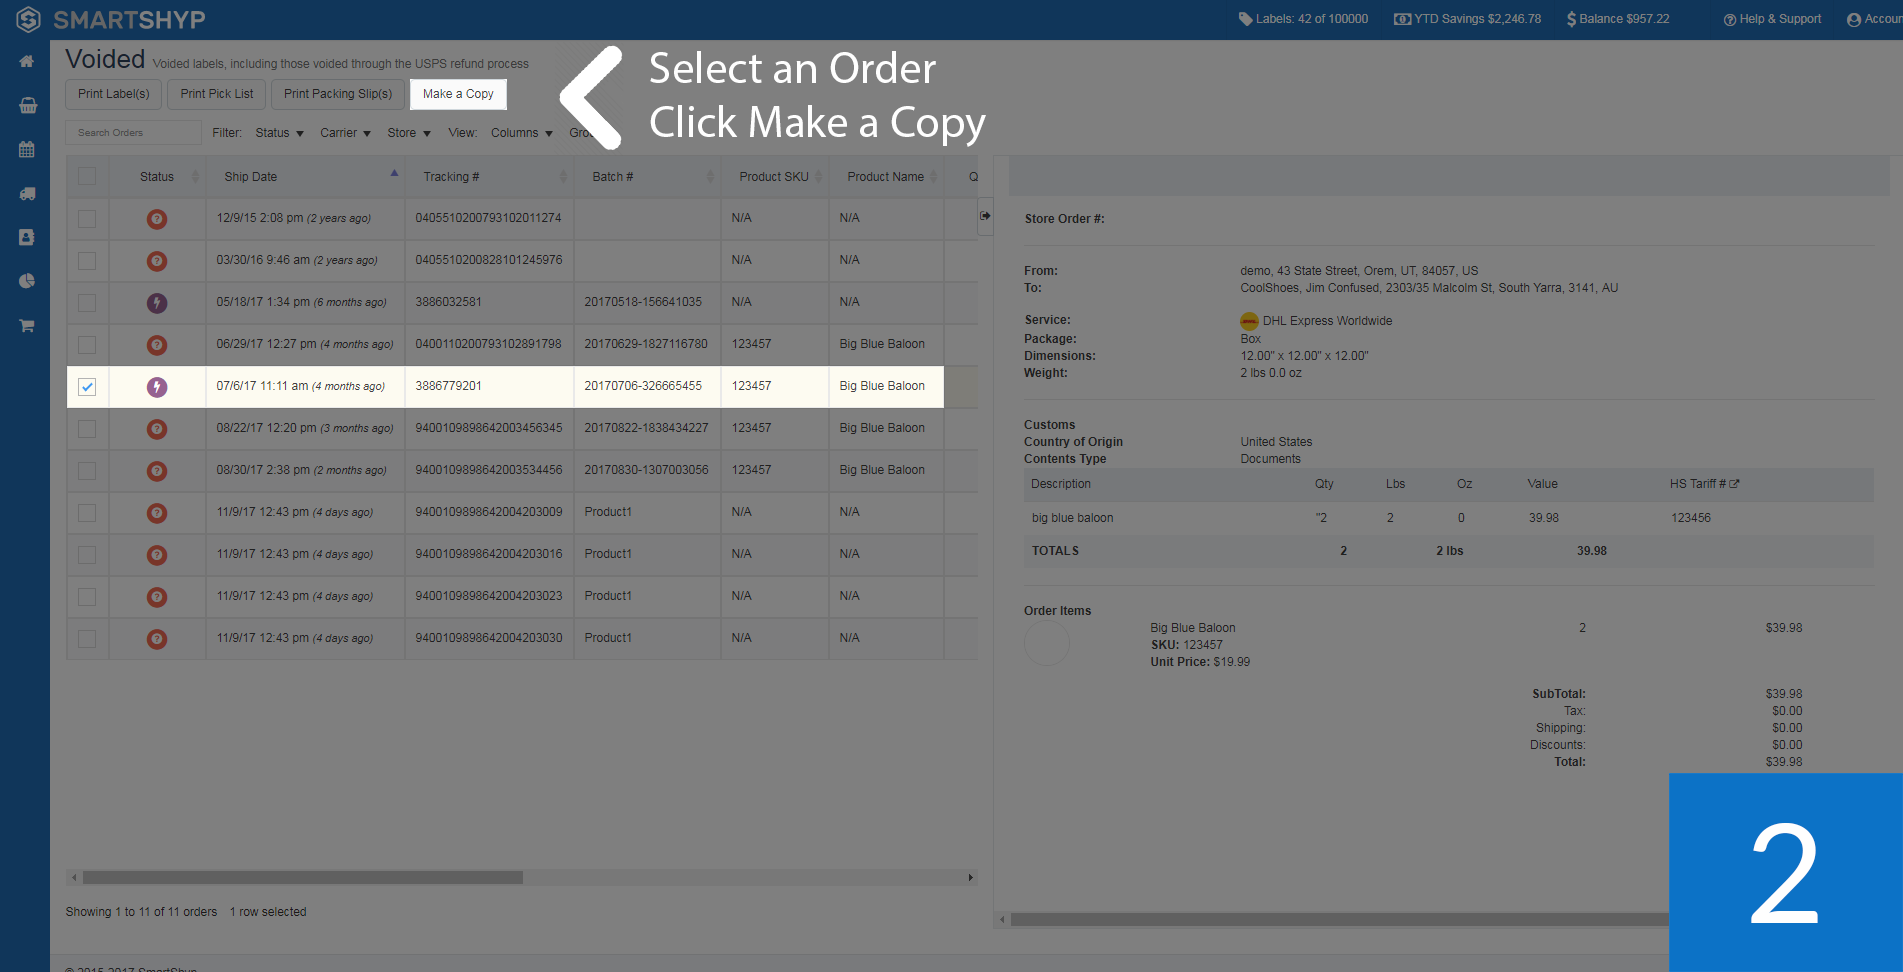Click the Print Label(s) button

114,94
